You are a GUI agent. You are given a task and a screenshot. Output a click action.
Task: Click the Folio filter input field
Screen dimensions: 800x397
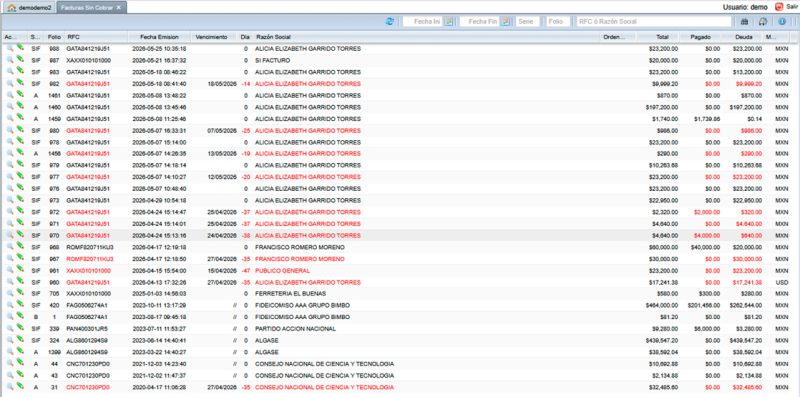coord(558,21)
